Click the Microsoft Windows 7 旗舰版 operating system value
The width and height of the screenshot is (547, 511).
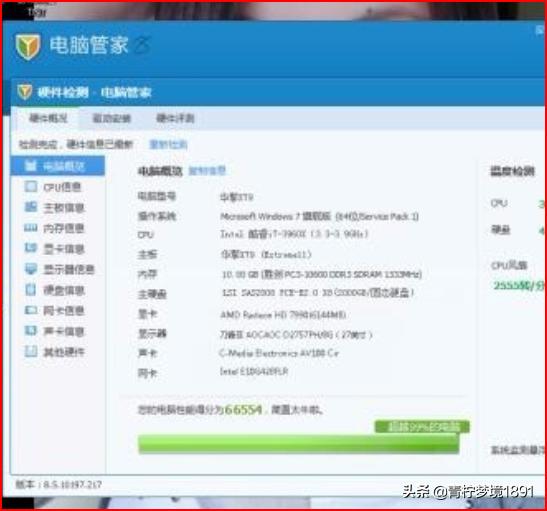click(319, 217)
